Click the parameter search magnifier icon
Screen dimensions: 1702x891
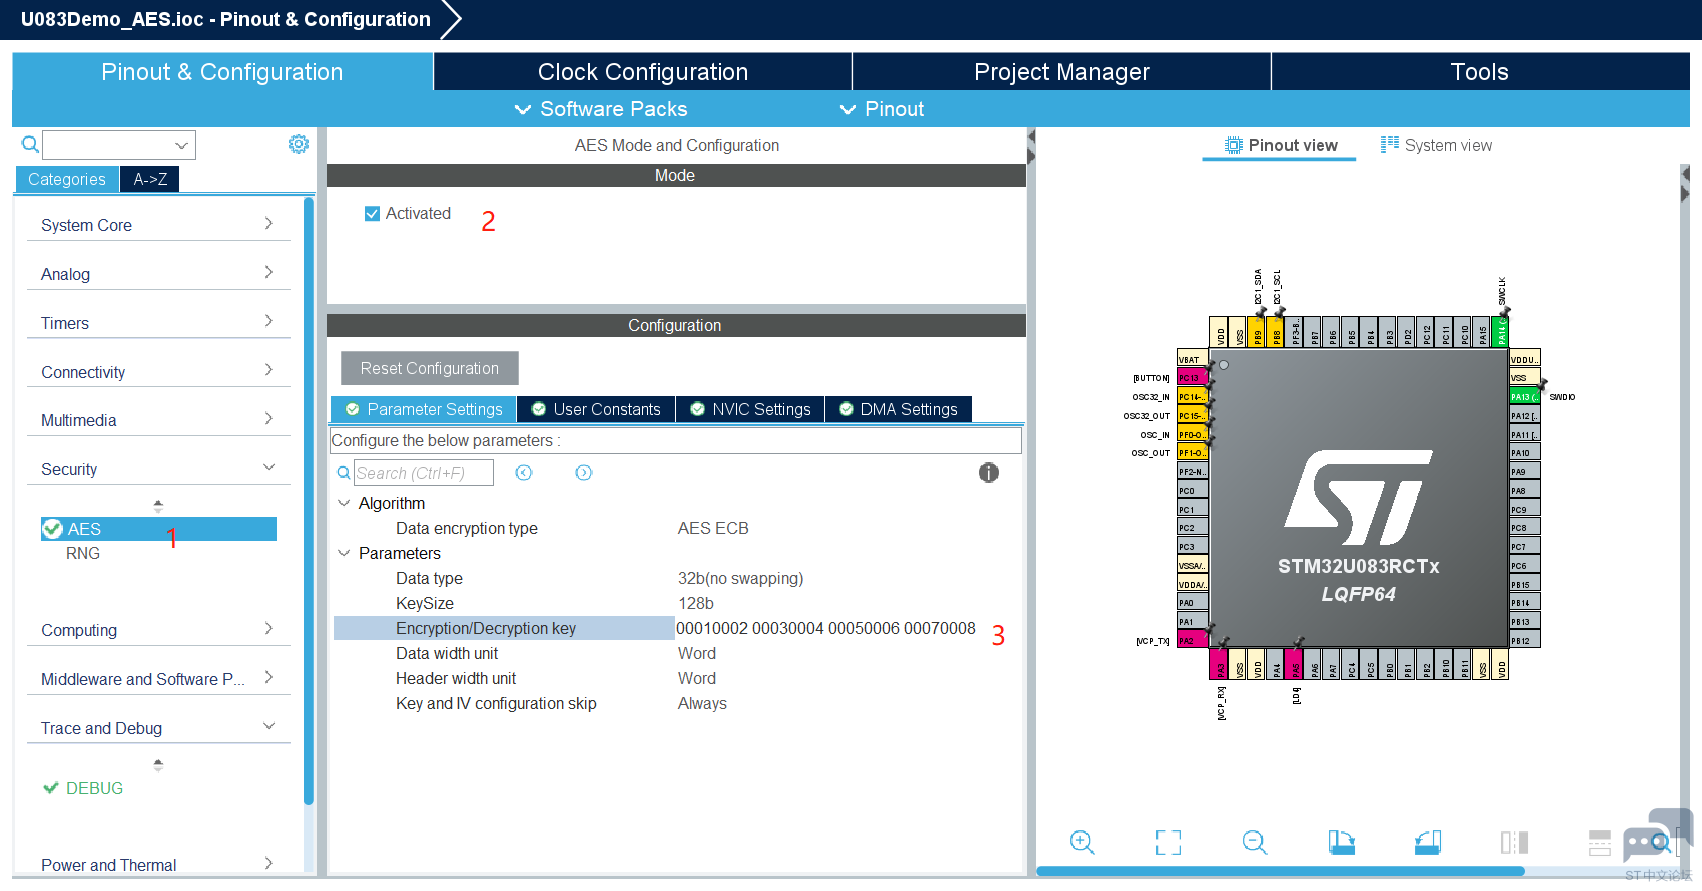[344, 473]
